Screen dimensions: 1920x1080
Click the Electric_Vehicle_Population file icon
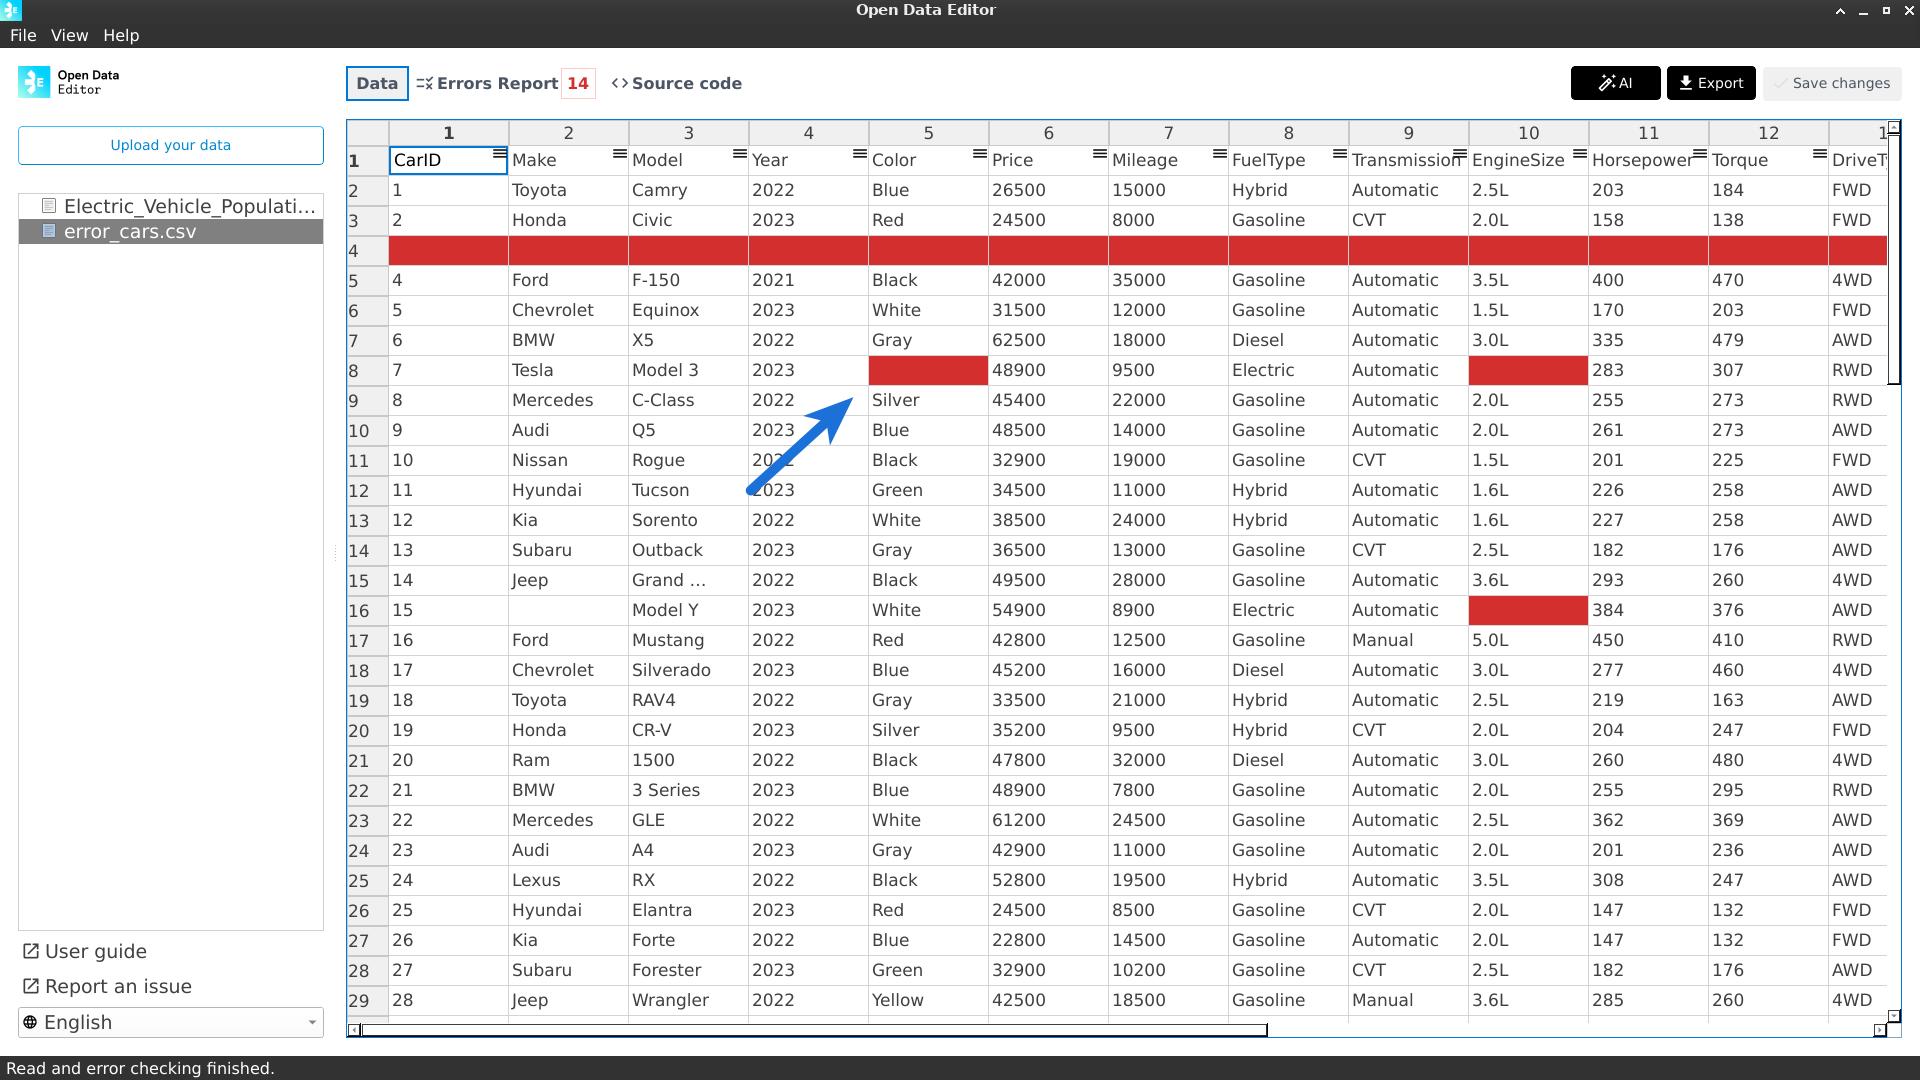coord(48,206)
